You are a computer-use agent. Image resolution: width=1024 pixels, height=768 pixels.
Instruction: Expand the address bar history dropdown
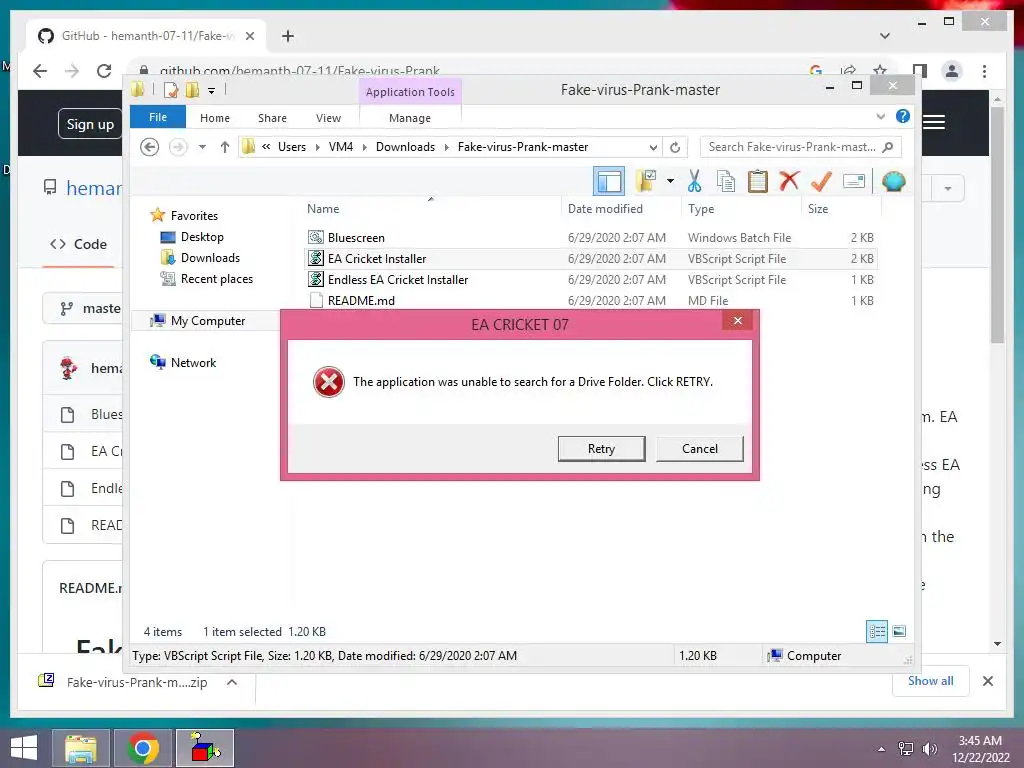[653, 147]
